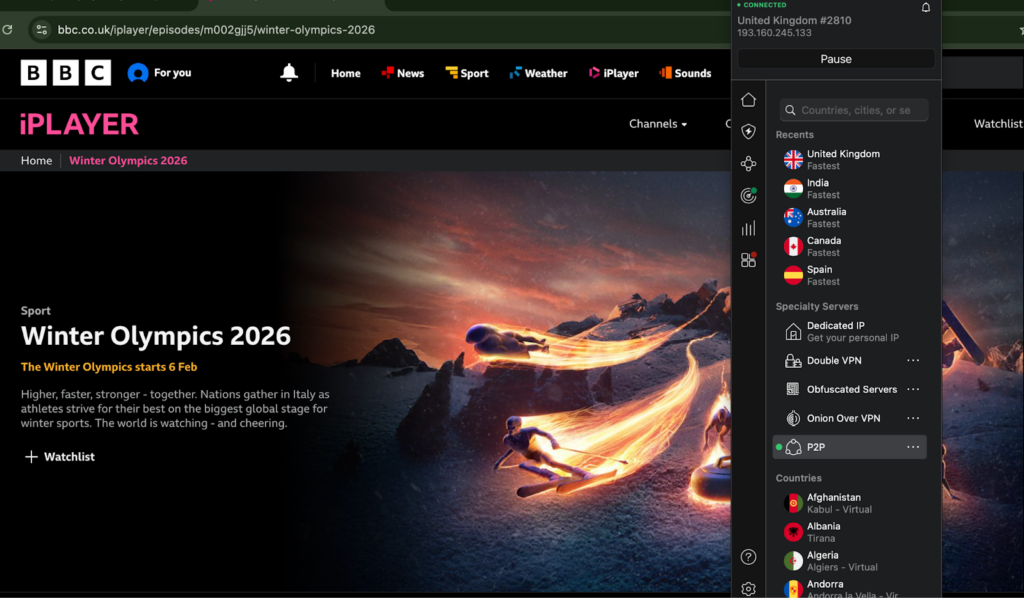Open Dedicated IP specialty option

(x=849, y=331)
